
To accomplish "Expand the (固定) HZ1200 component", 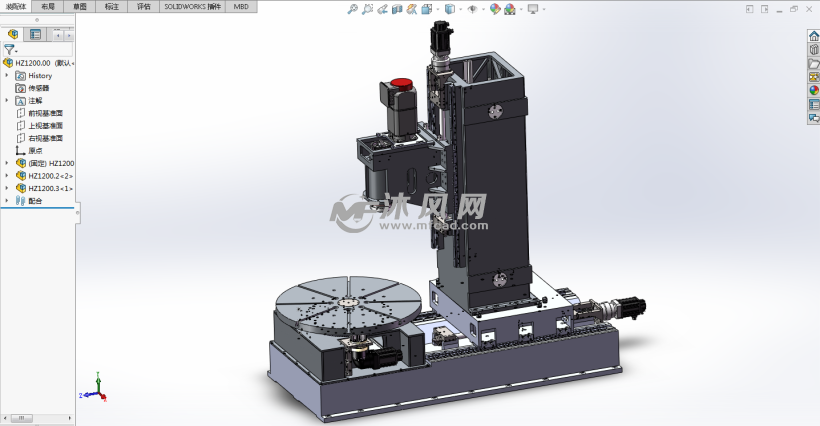I will [7, 163].
